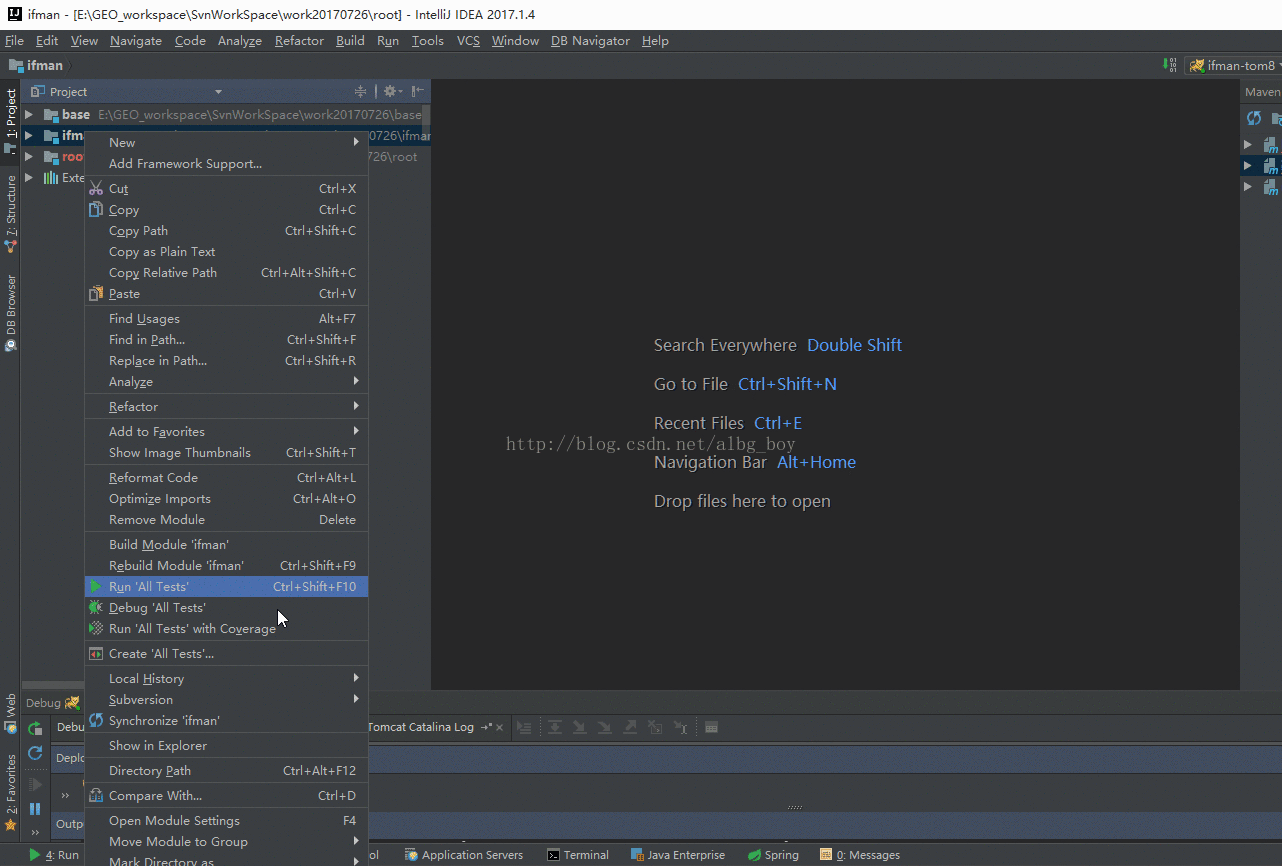Open the Tomcat Catalina Log tab
Screen dimensions: 1282x866
[421, 728]
